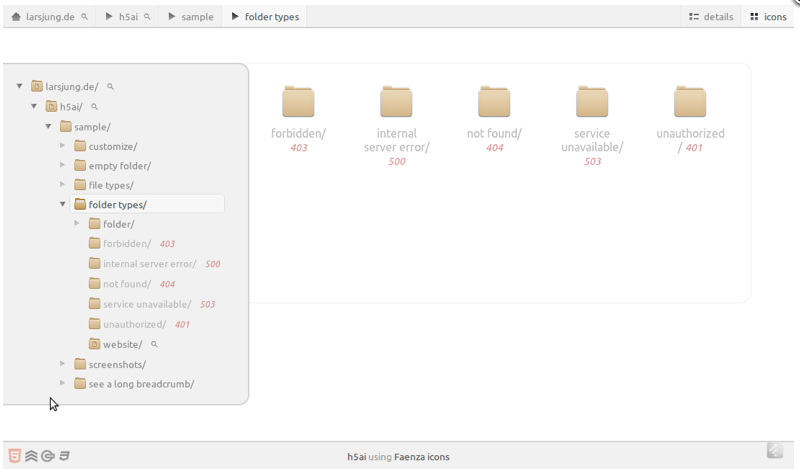Image resolution: width=800 pixels, height=469 pixels.
Task: Open the internal server error folder icon
Action: point(396,102)
